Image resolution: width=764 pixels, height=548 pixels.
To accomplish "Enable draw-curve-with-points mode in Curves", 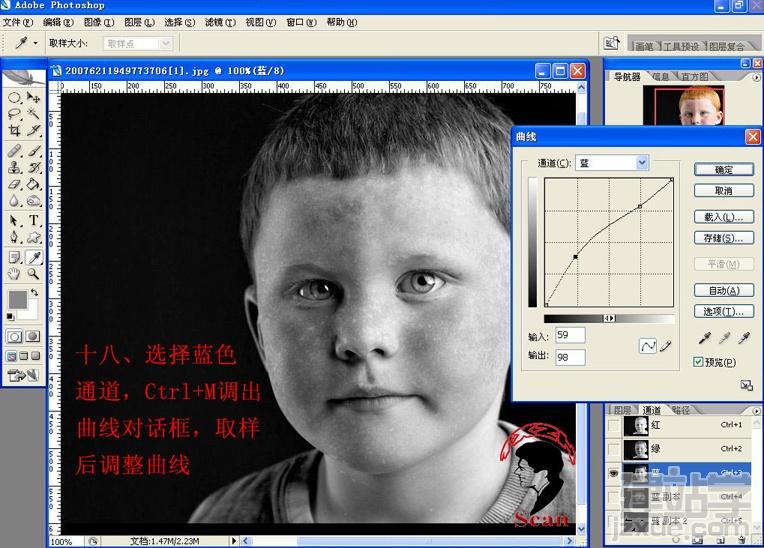I will 648,346.
